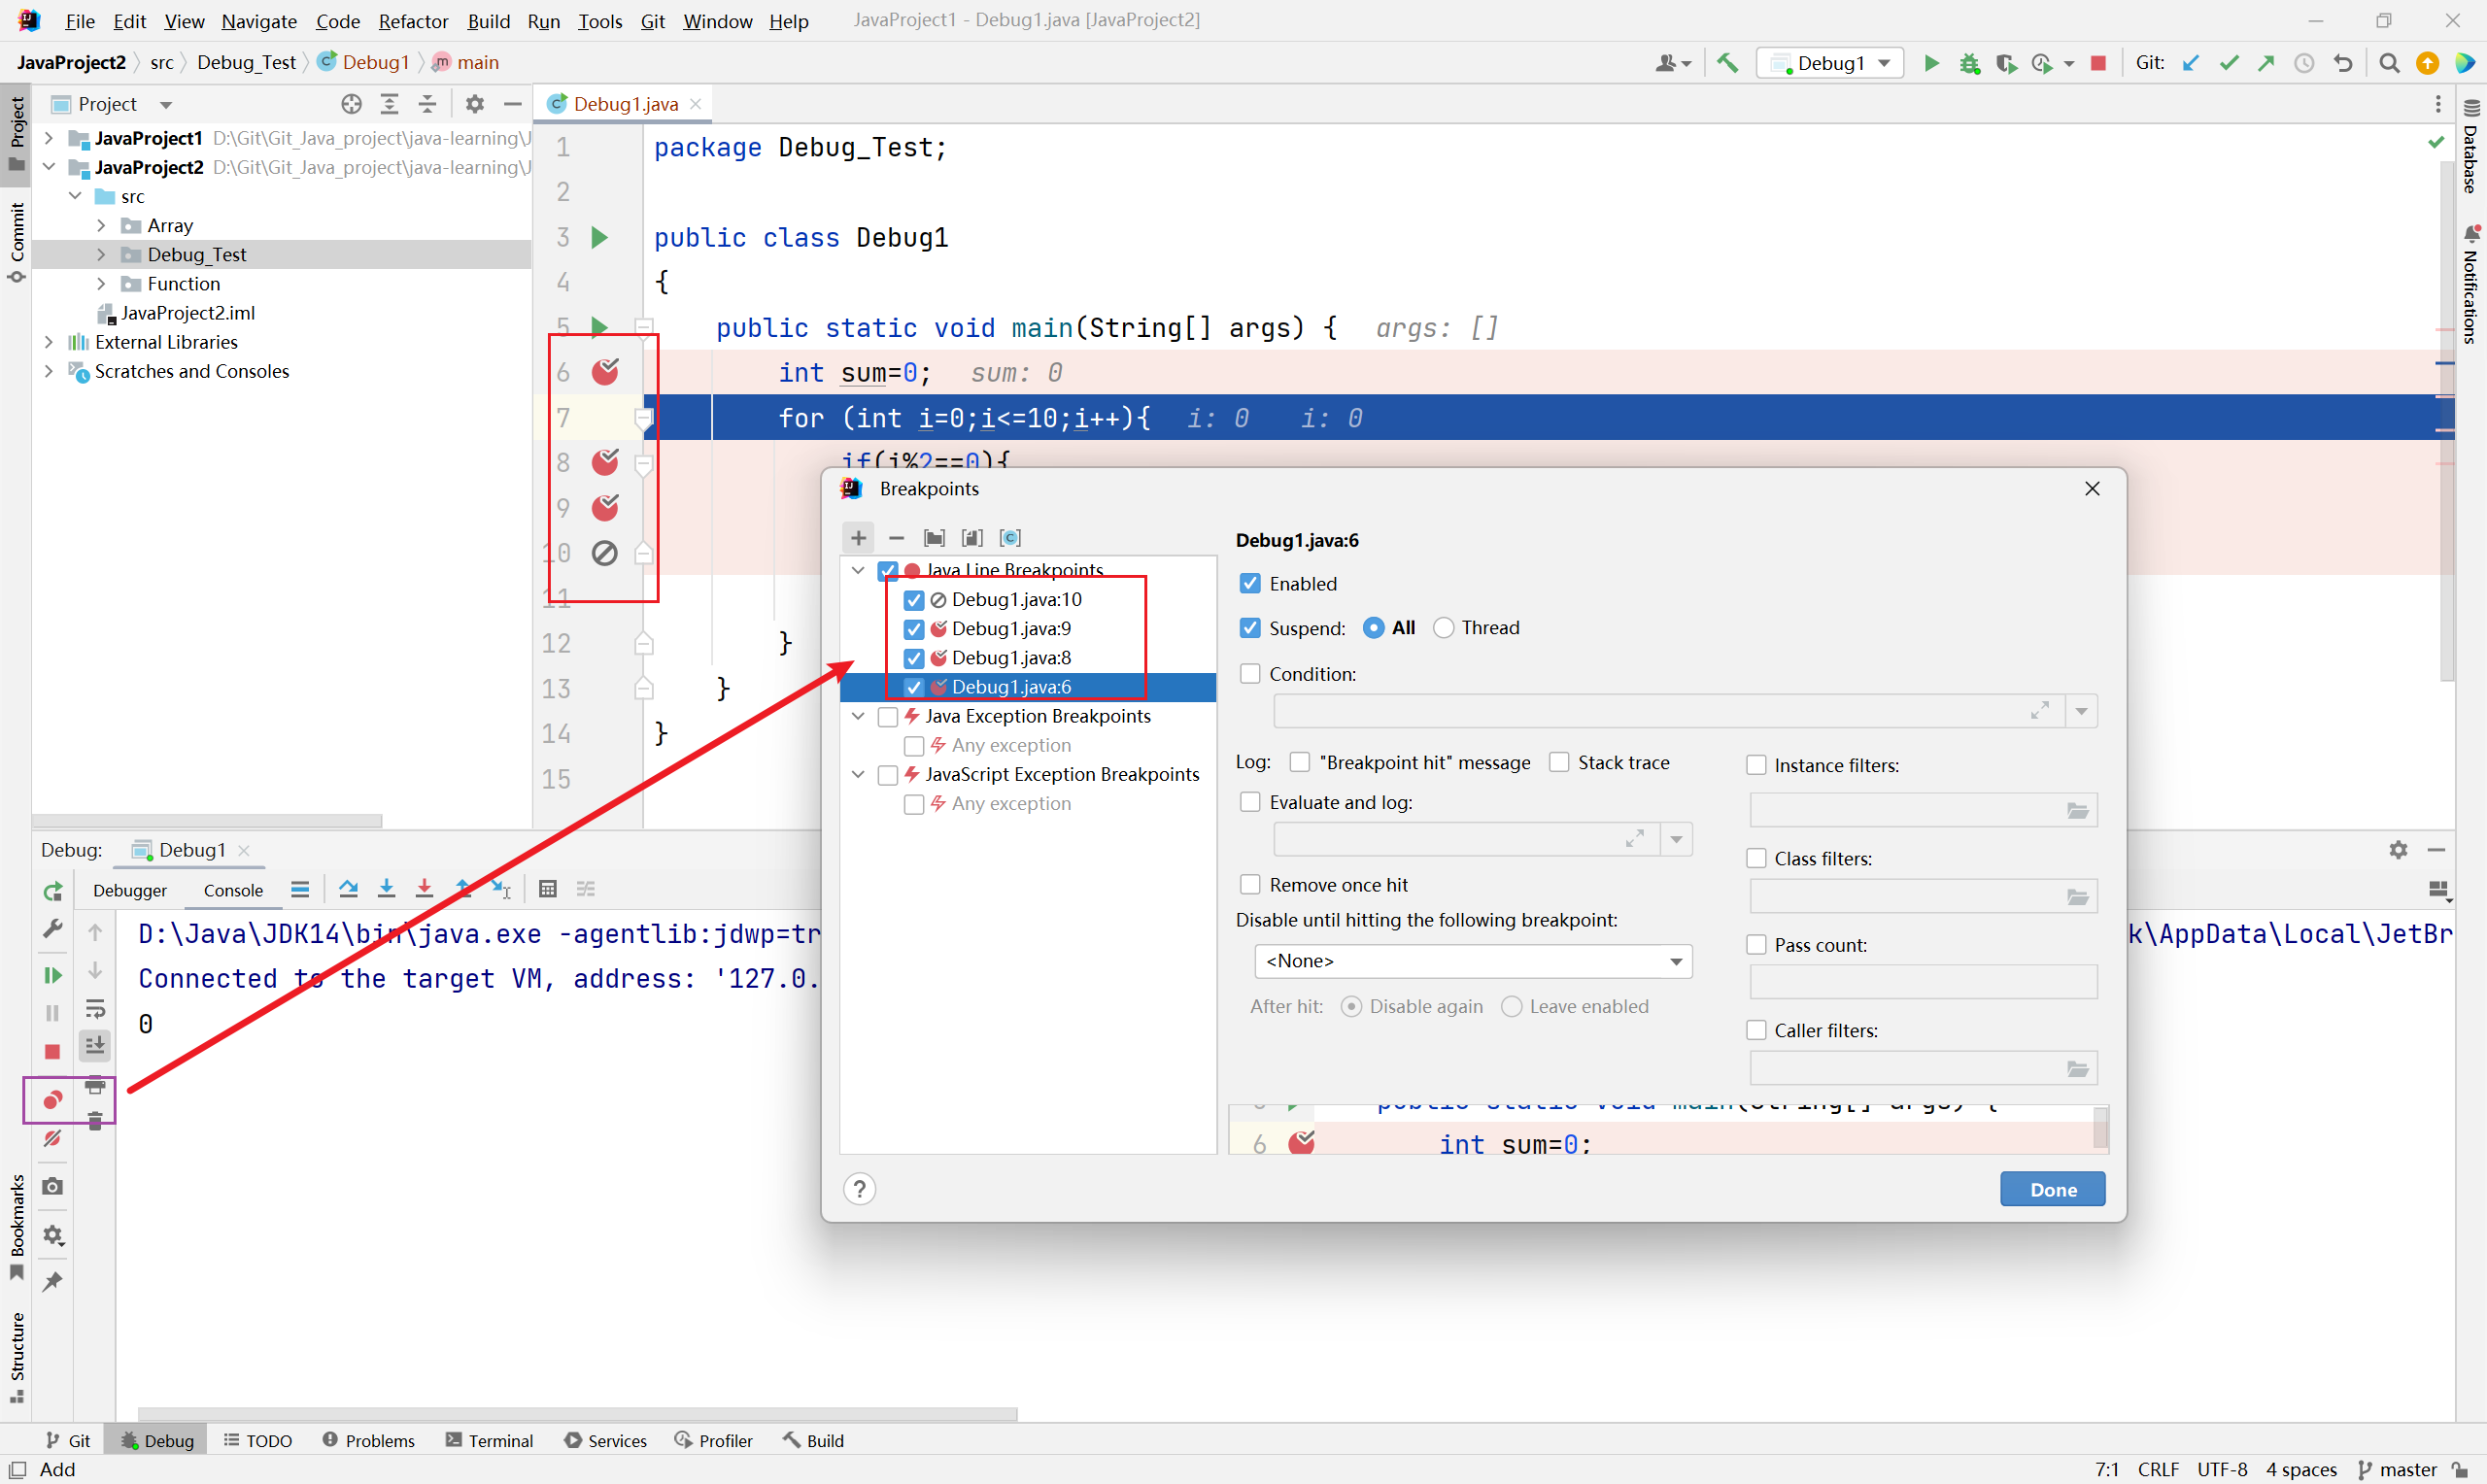Image resolution: width=2487 pixels, height=1484 pixels.
Task: Click the rollback undo icon
Action: [x=2343, y=62]
